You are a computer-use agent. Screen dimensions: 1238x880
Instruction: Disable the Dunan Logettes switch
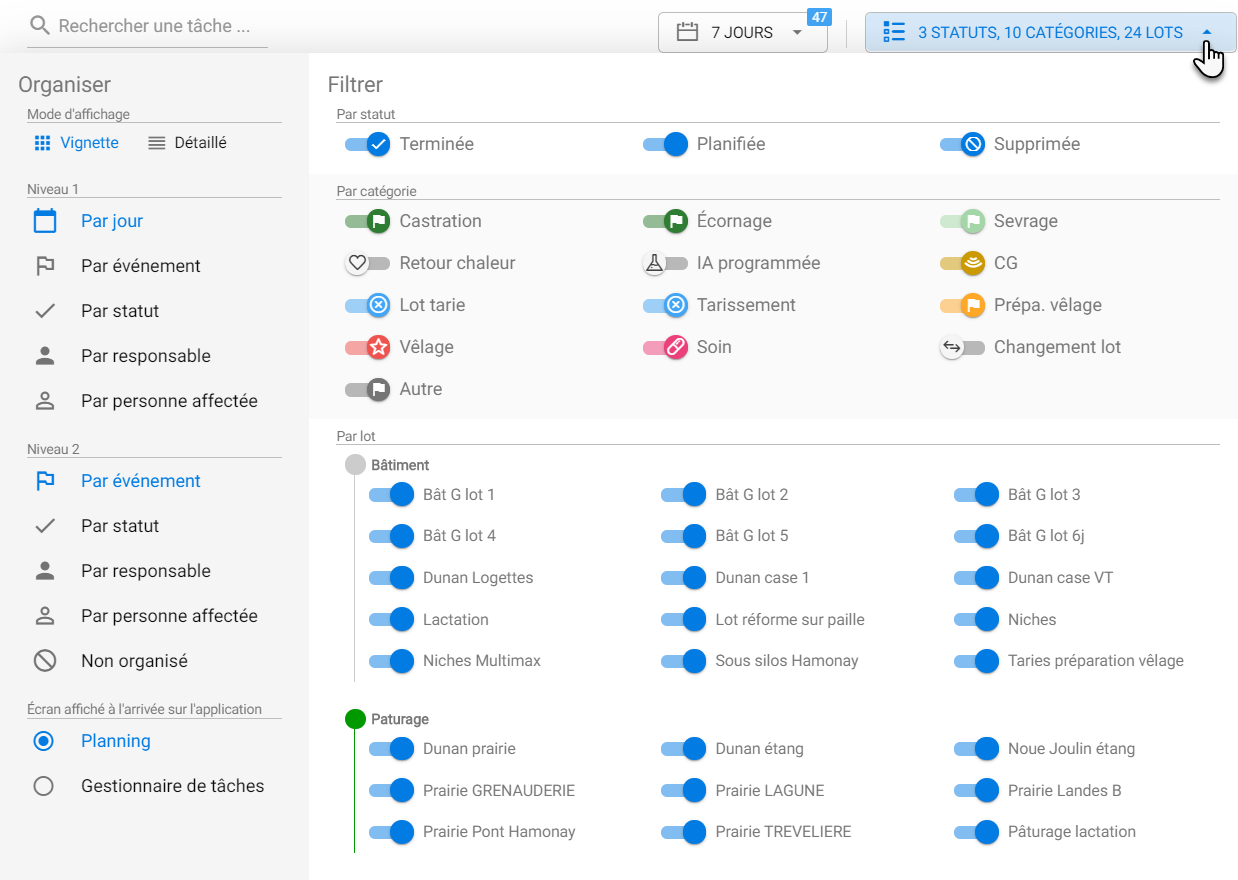(x=391, y=577)
